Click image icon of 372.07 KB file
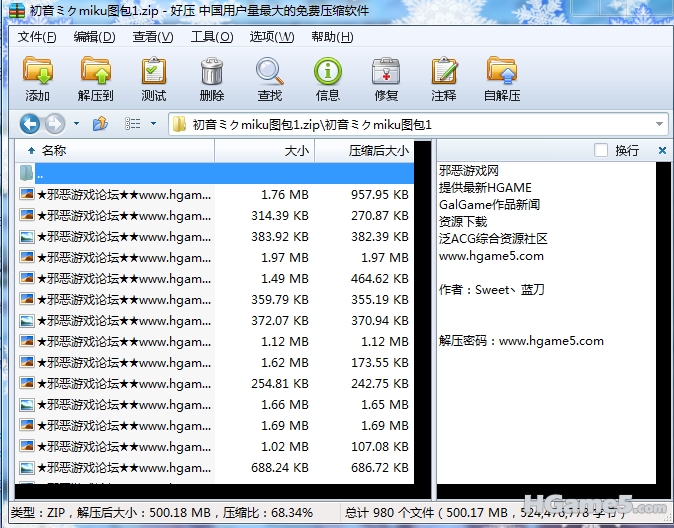Screen dimensions: 674x528 [x=27, y=320]
